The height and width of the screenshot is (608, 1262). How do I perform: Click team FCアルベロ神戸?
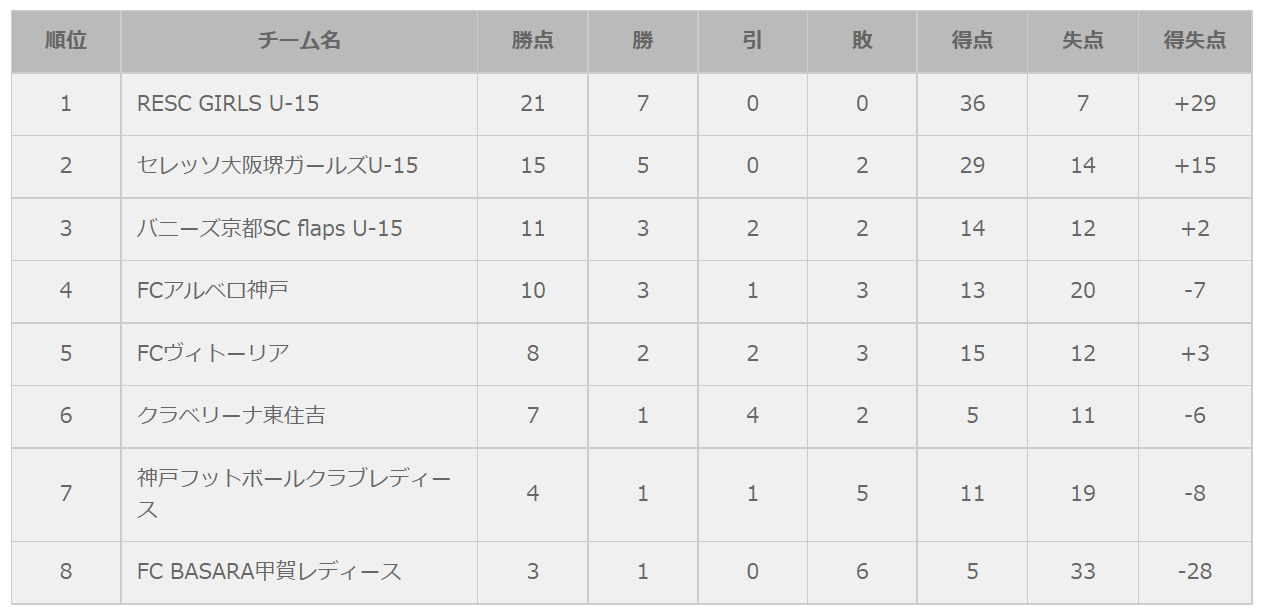click(213, 290)
